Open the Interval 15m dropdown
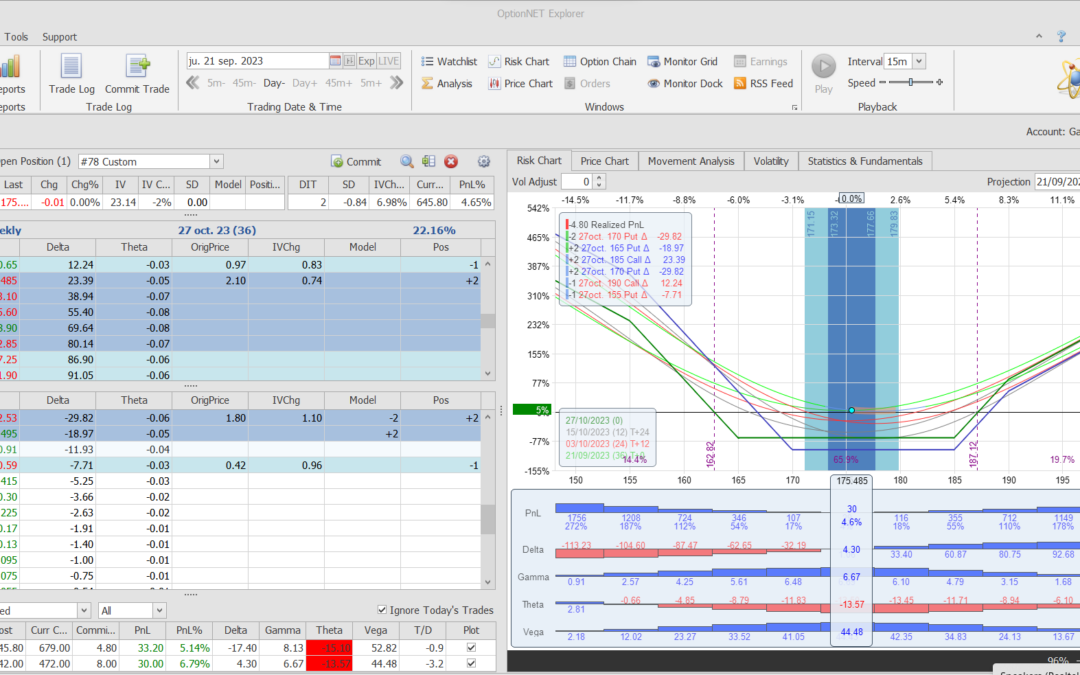This screenshot has width=1080, height=675. [918, 62]
